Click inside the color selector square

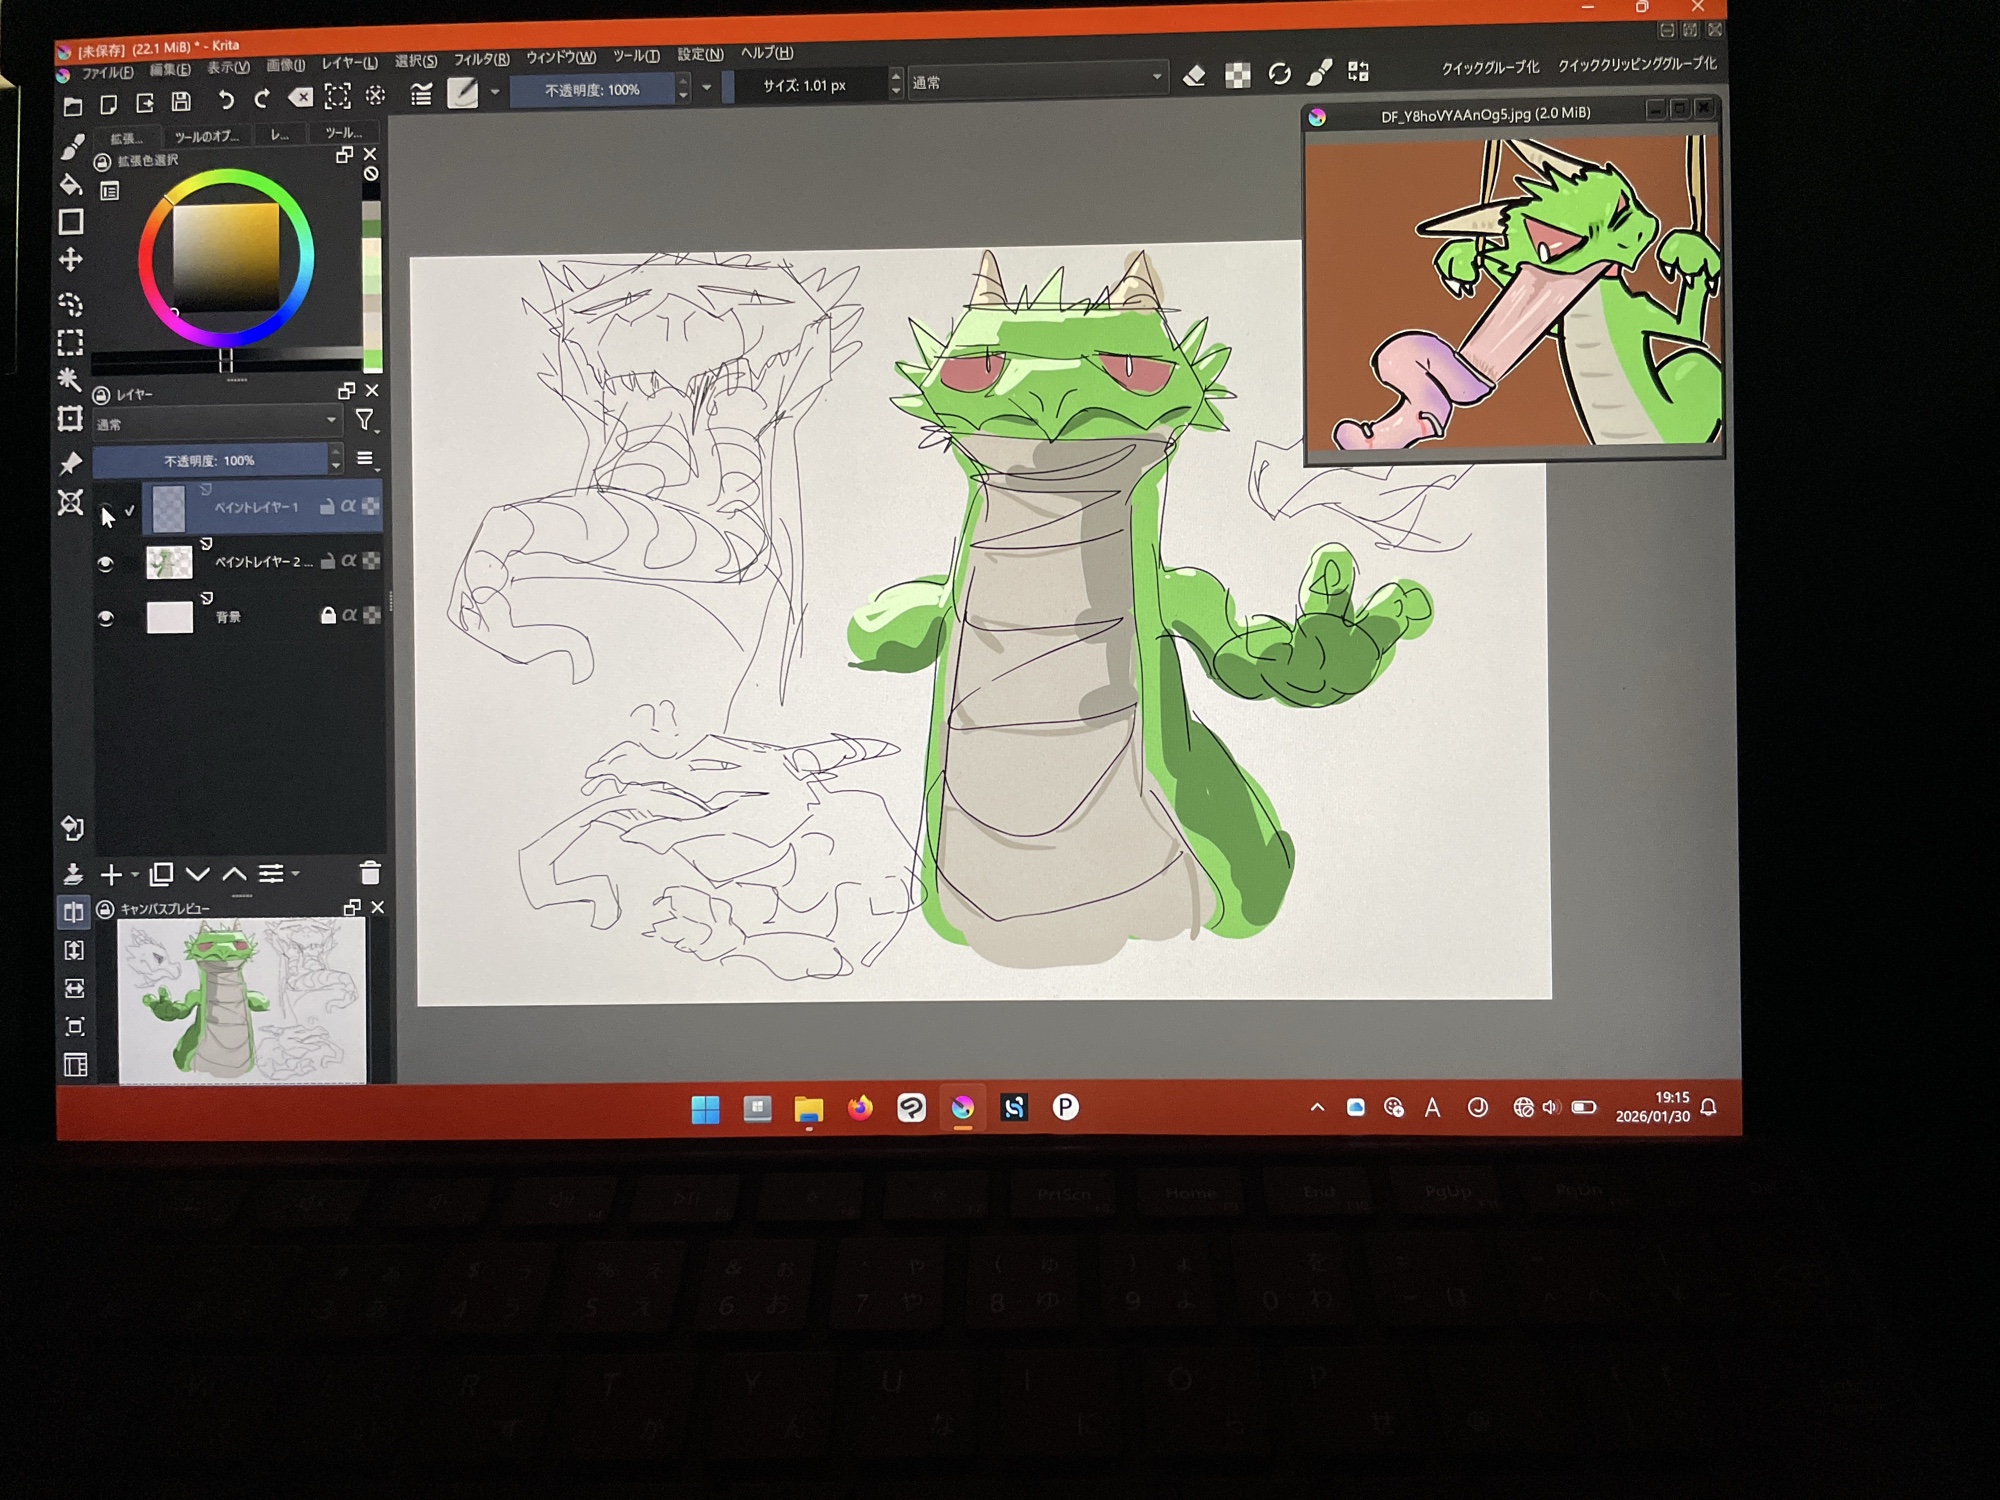pos(226,257)
